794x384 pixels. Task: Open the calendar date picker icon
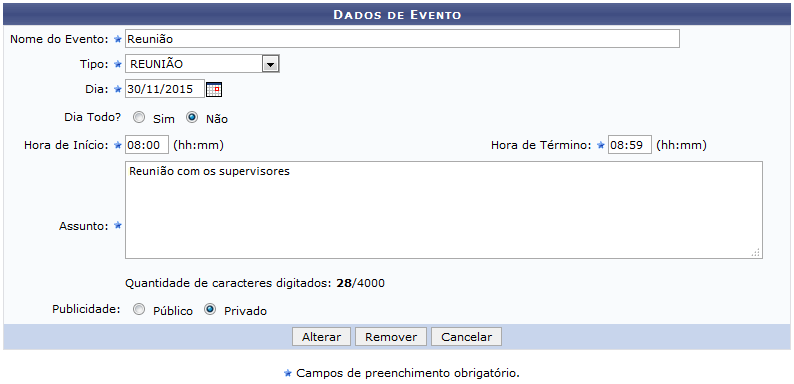(x=214, y=90)
